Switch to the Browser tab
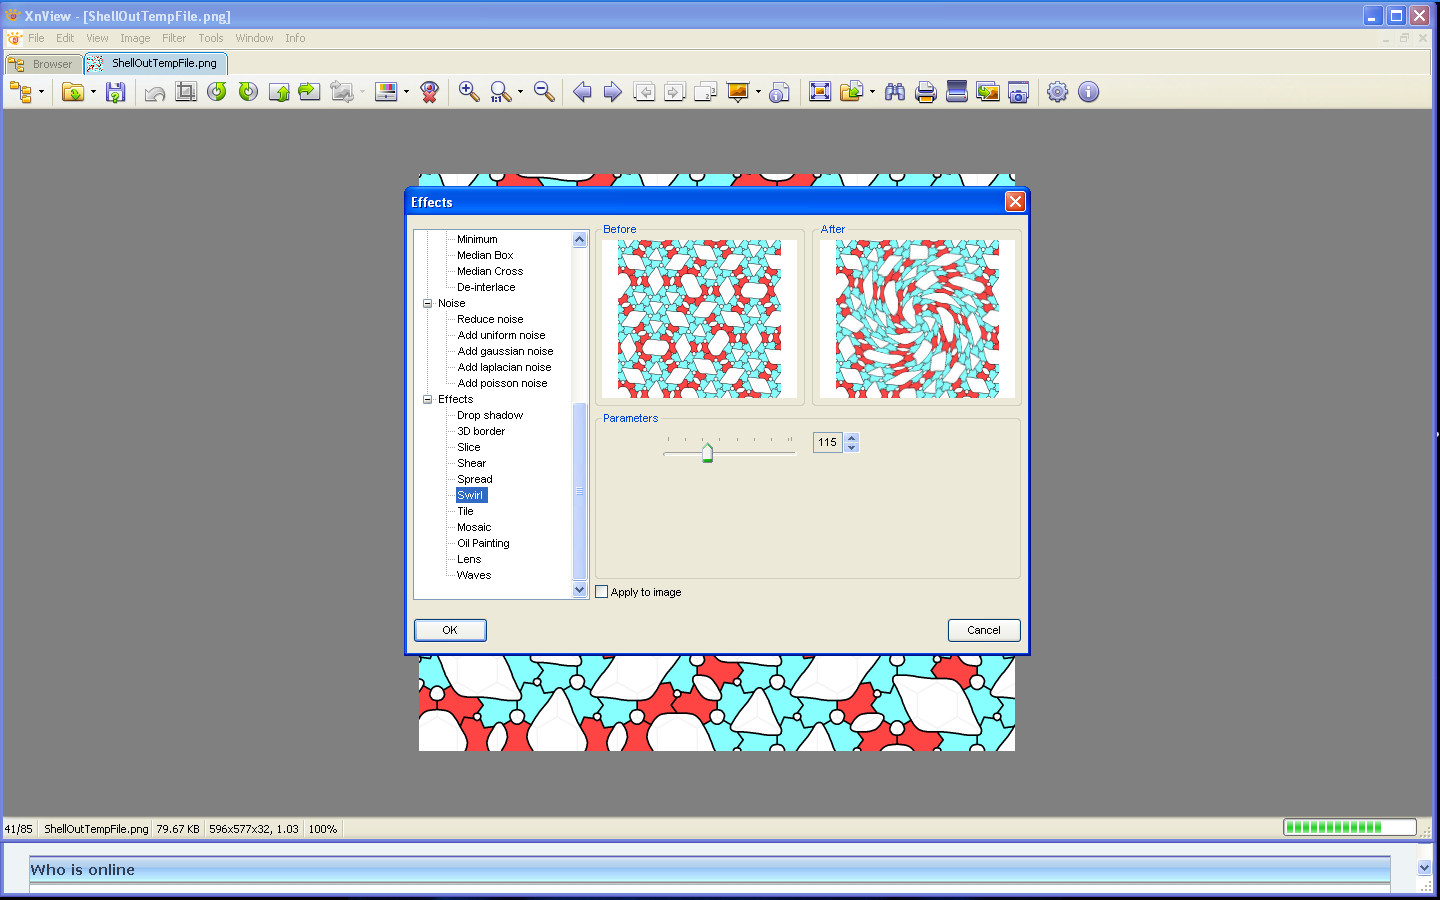The image size is (1440, 900). pos(43,64)
